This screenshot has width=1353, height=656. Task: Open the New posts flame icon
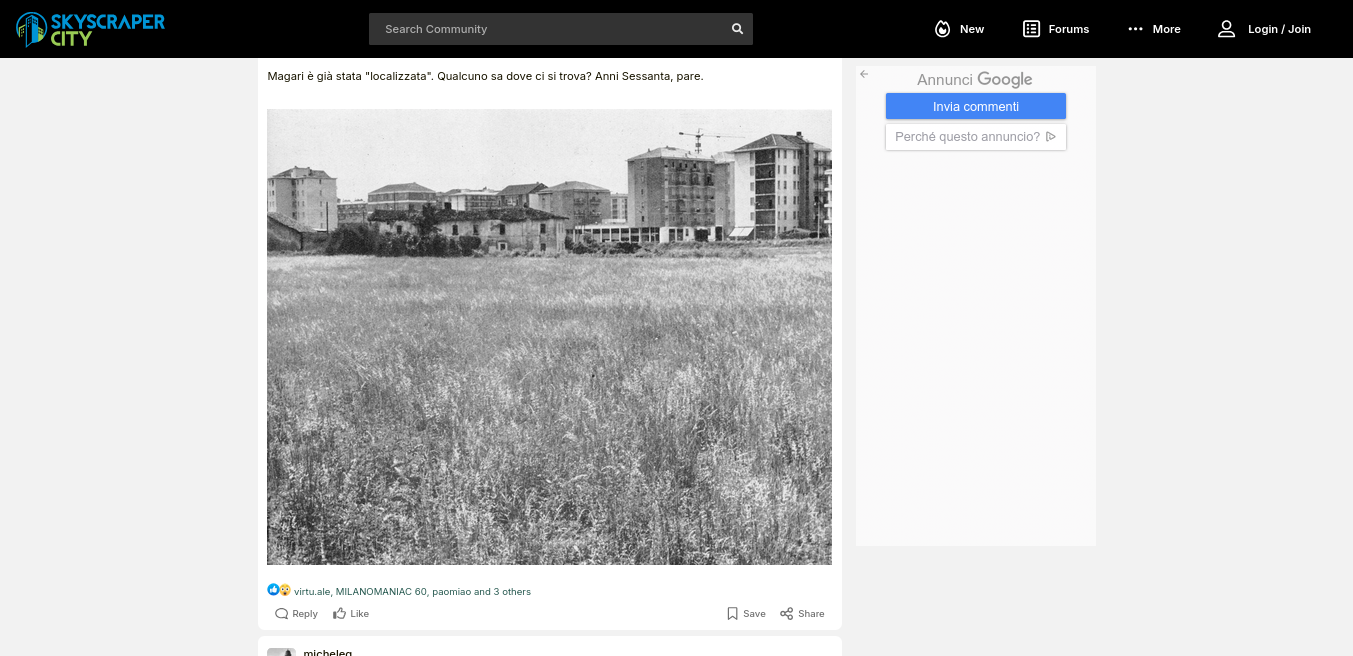(942, 29)
